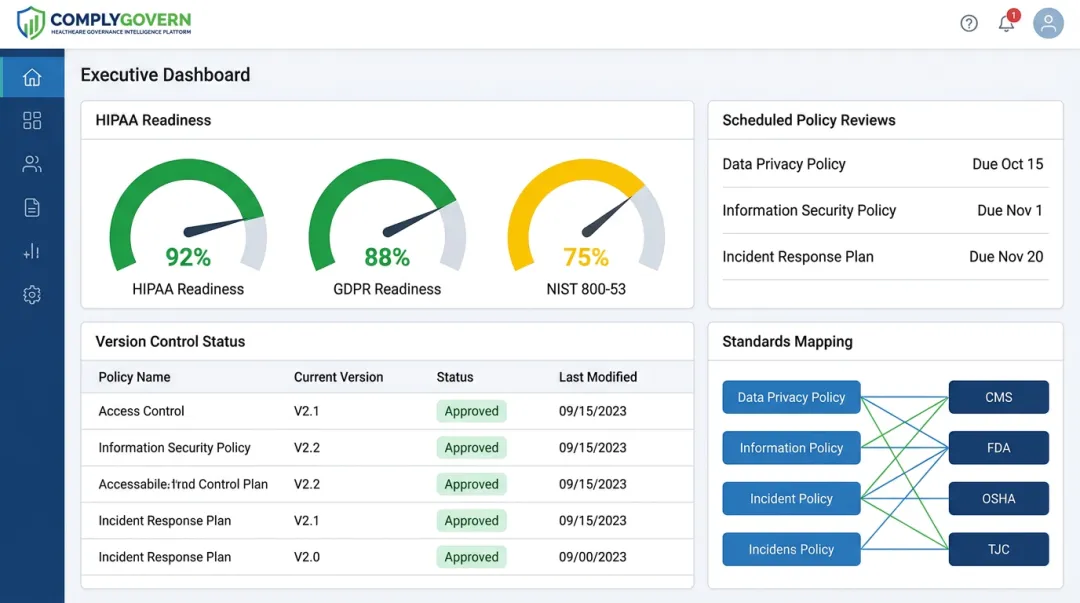Click the NIST 800-53 75% gauge
The width and height of the screenshot is (1080, 603).
coord(586,215)
